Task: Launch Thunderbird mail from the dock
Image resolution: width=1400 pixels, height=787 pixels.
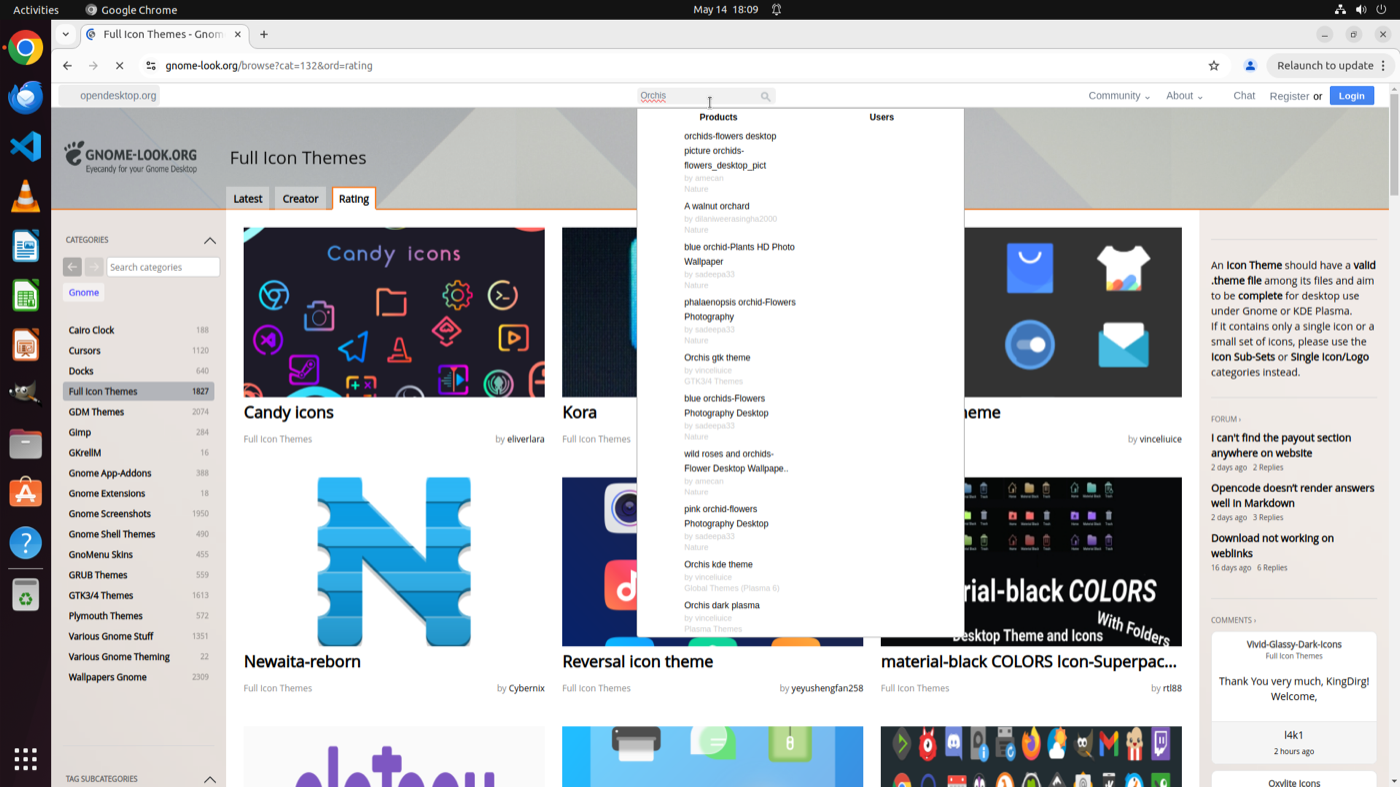Action: (25, 97)
